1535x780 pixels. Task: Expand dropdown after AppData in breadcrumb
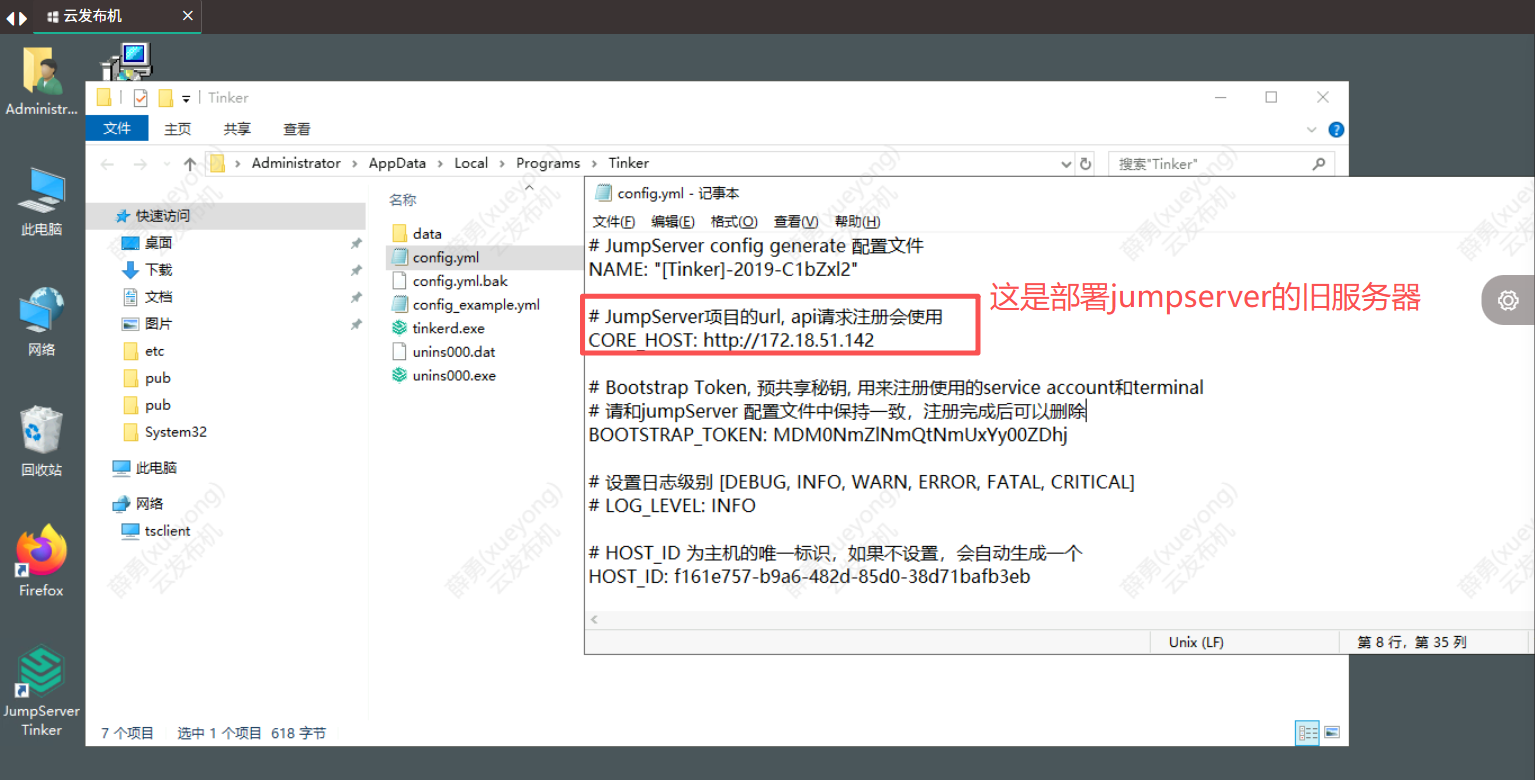[440, 163]
